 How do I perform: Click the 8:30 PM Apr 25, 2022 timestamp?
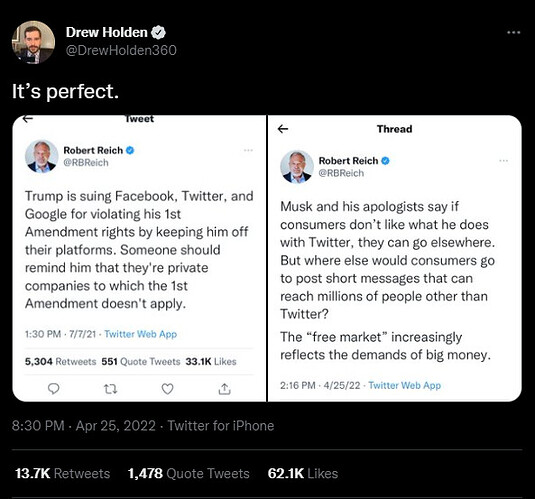(84, 426)
